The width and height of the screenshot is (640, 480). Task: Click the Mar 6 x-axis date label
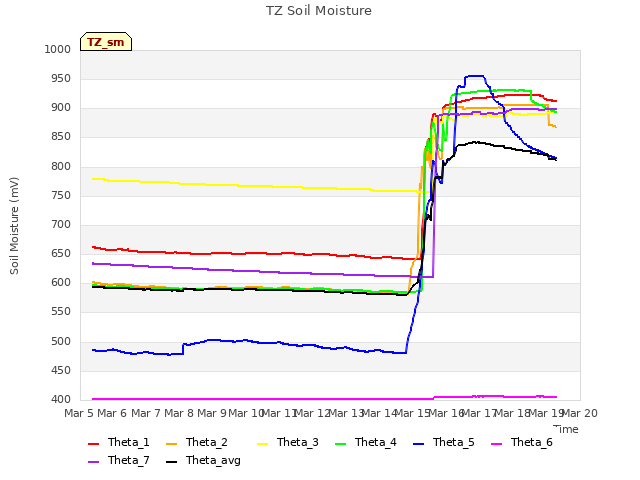112,413
